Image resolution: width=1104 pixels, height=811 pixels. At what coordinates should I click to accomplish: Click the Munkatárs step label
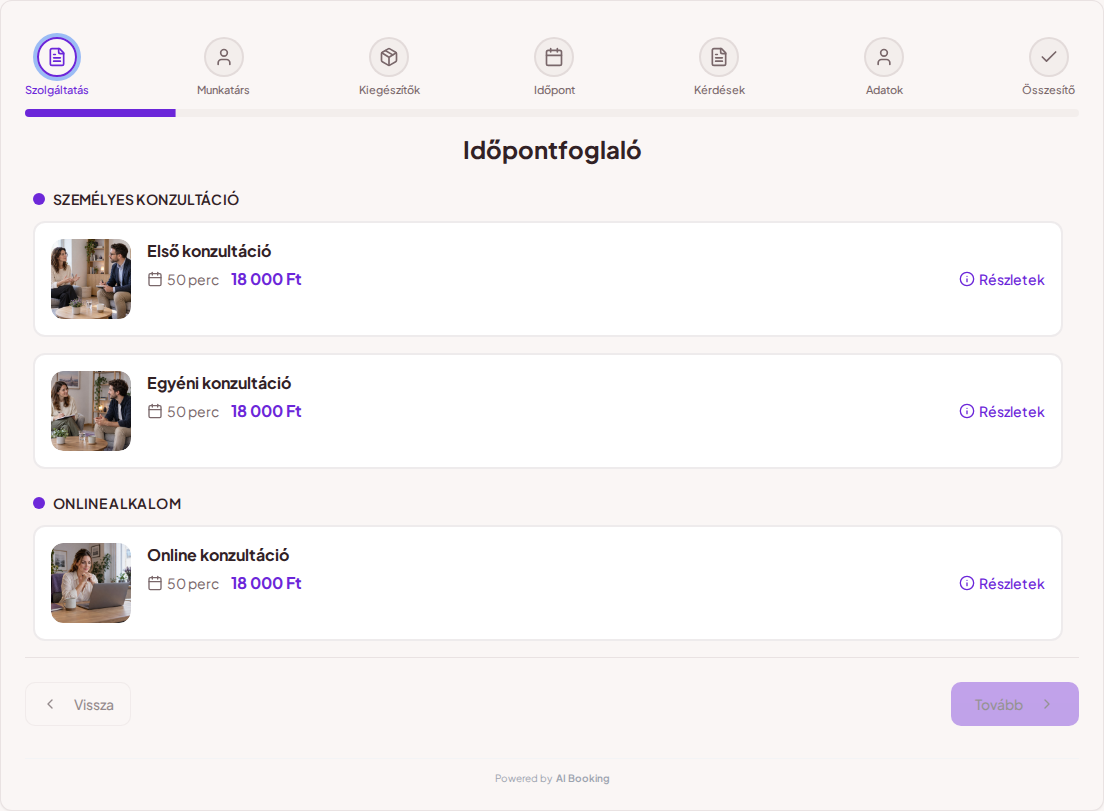(x=223, y=90)
